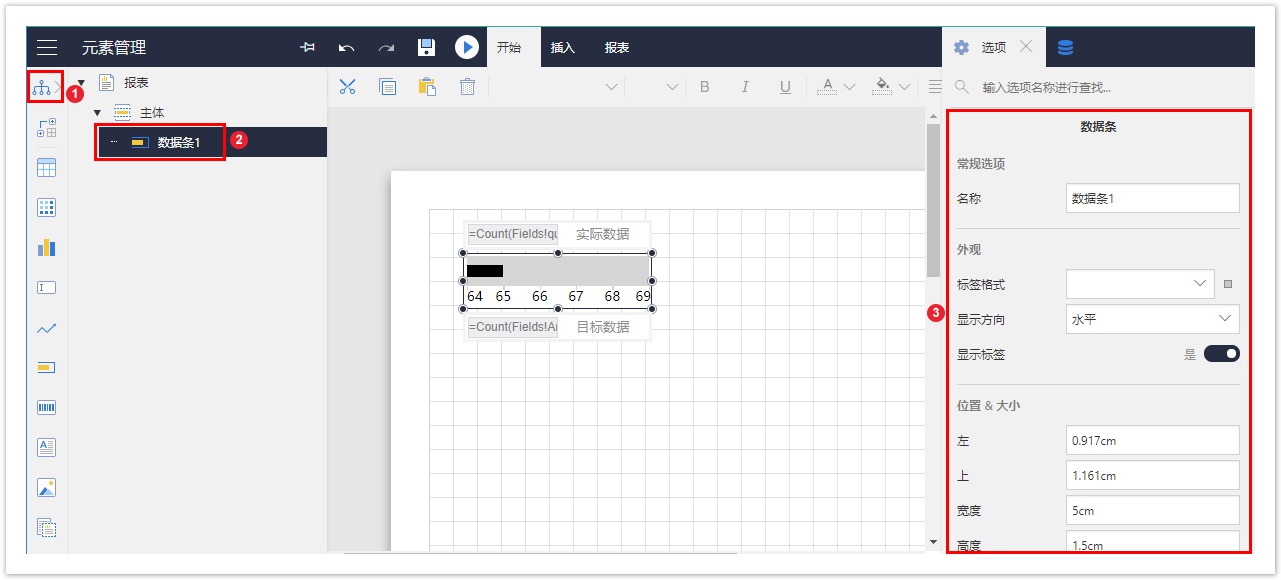The width and height of the screenshot is (1281, 580).
Task: Click the undo arrow icon
Action: (x=347, y=47)
